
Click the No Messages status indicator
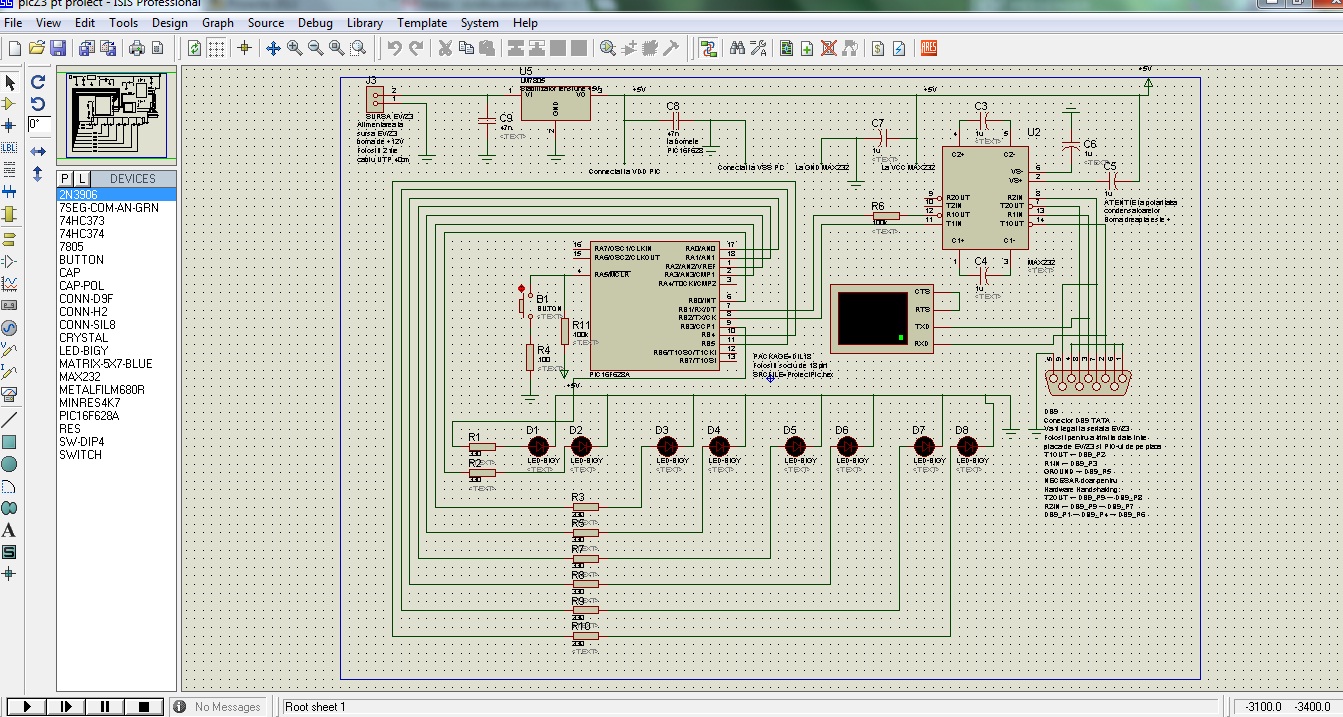(220, 707)
